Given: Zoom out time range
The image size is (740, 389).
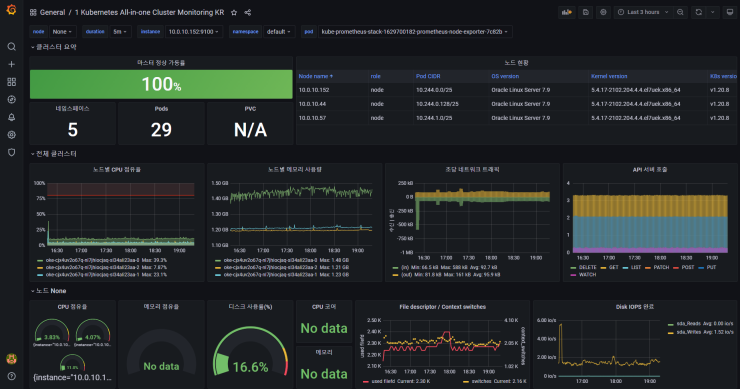Looking at the screenshot, I should [x=680, y=12].
